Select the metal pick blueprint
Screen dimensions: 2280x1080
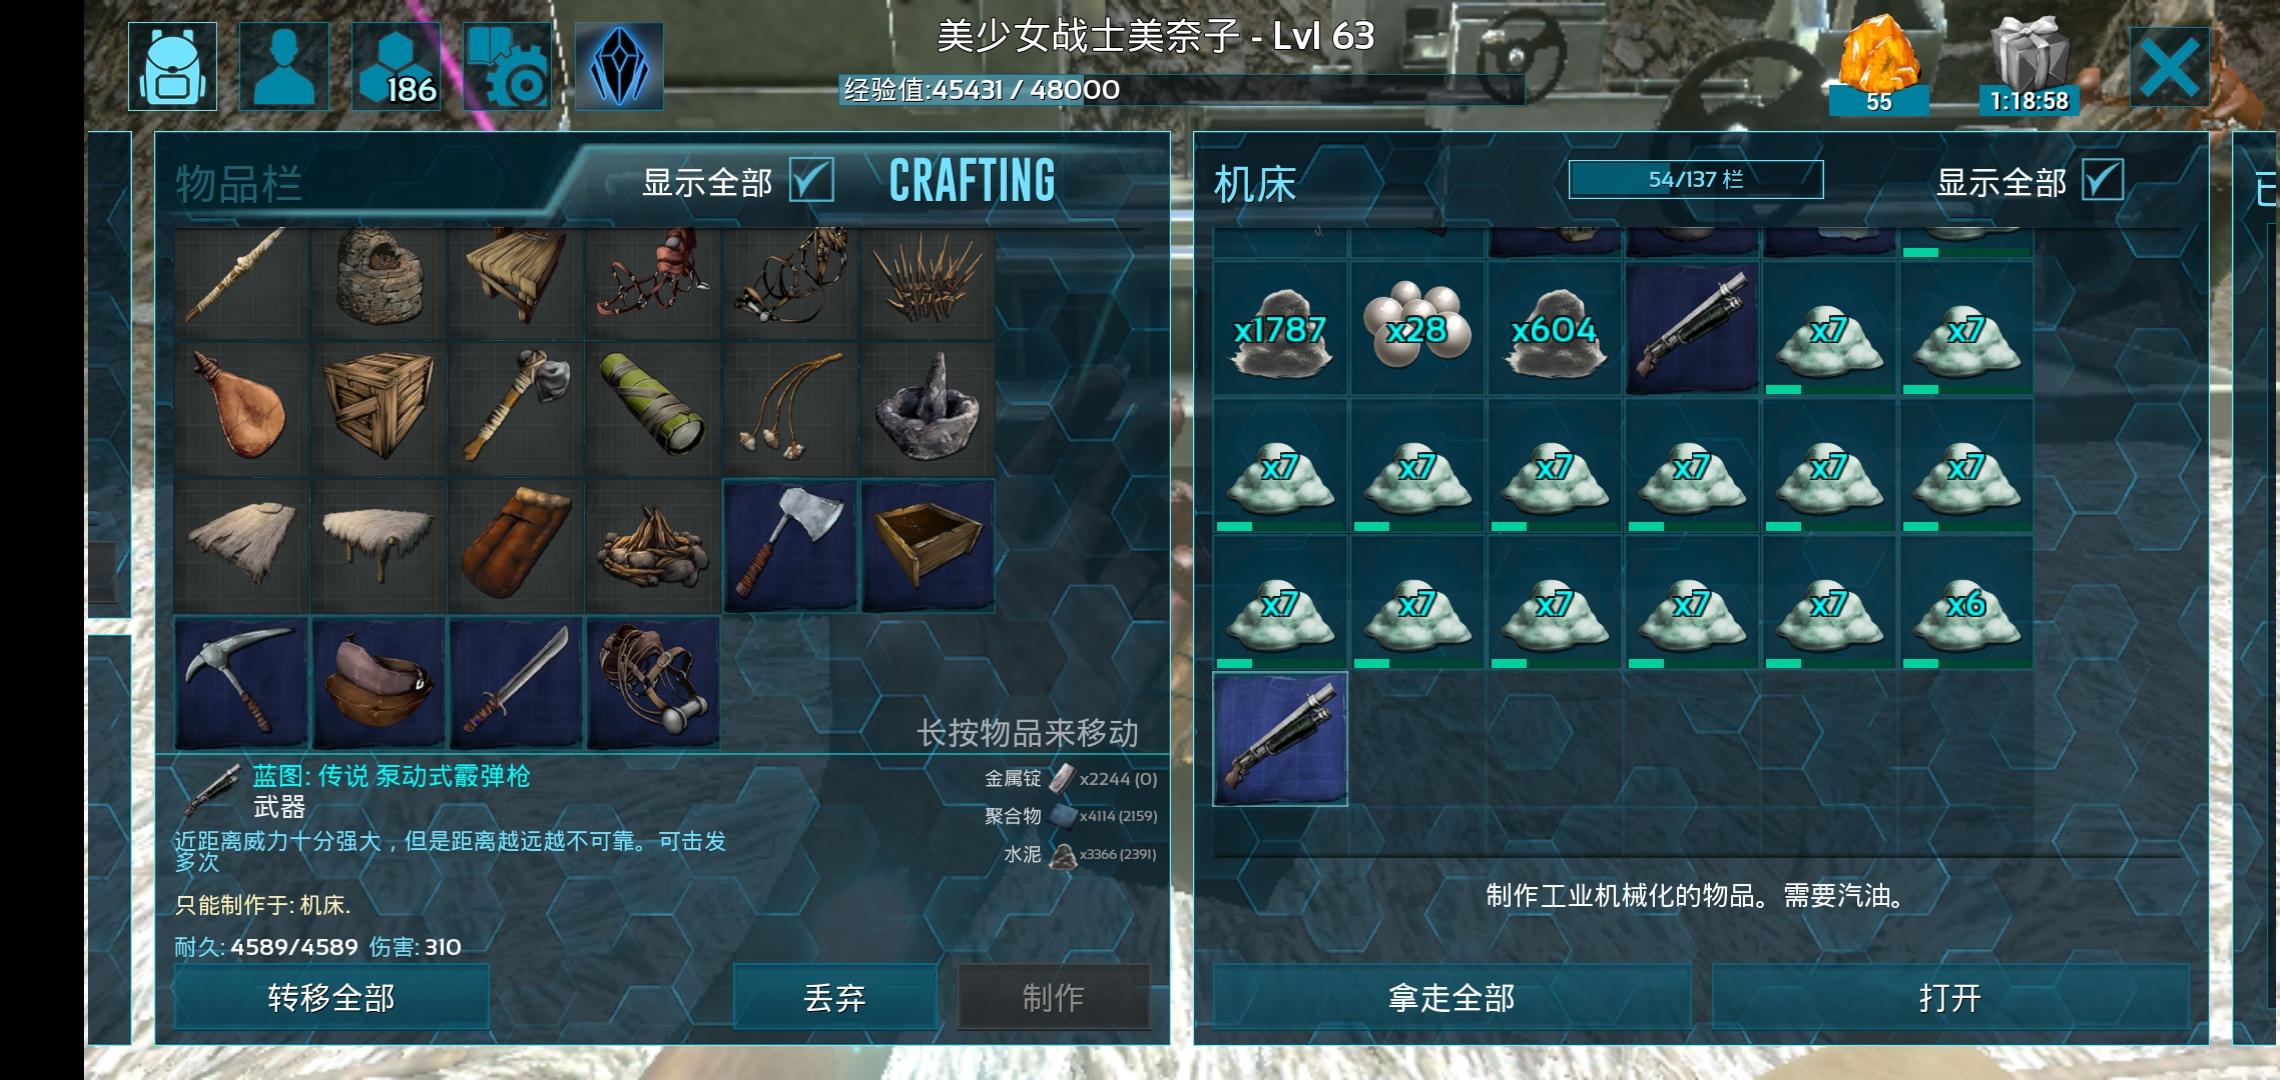click(x=241, y=683)
